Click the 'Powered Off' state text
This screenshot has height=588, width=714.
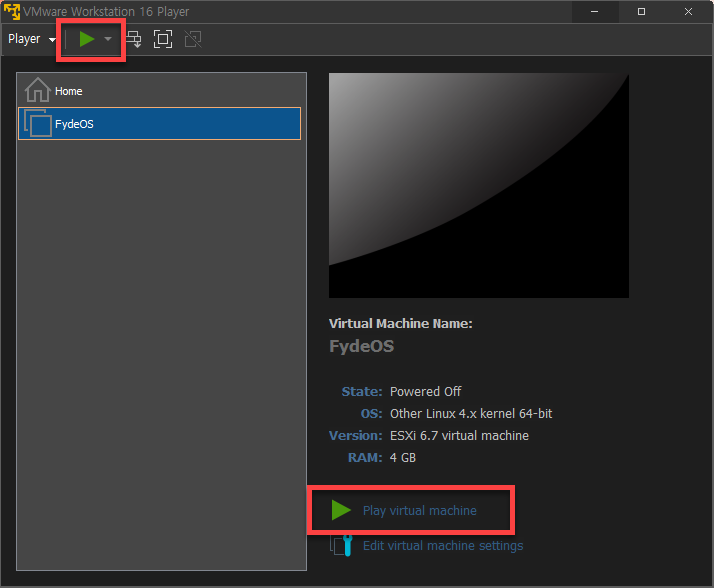tap(425, 392)
